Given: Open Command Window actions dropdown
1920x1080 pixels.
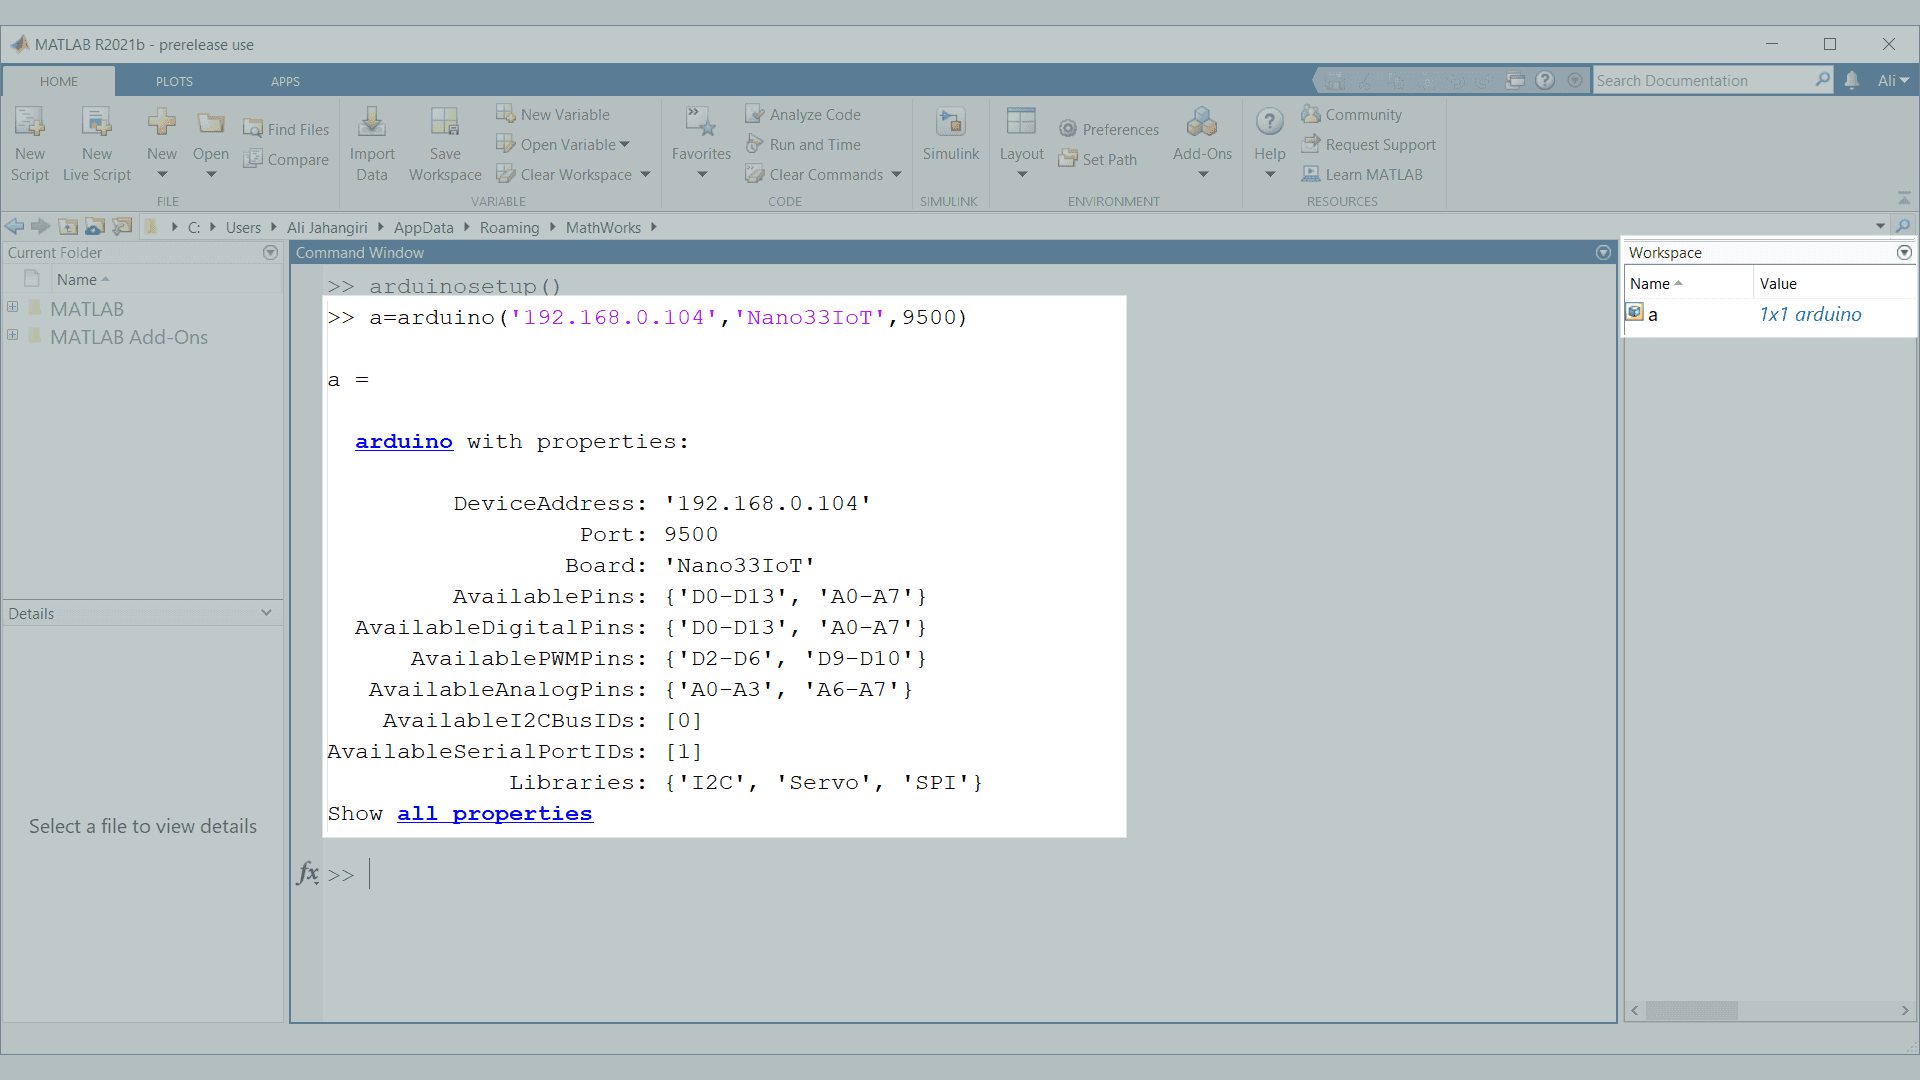Looking at the screenshot, I should point(1603,253).
